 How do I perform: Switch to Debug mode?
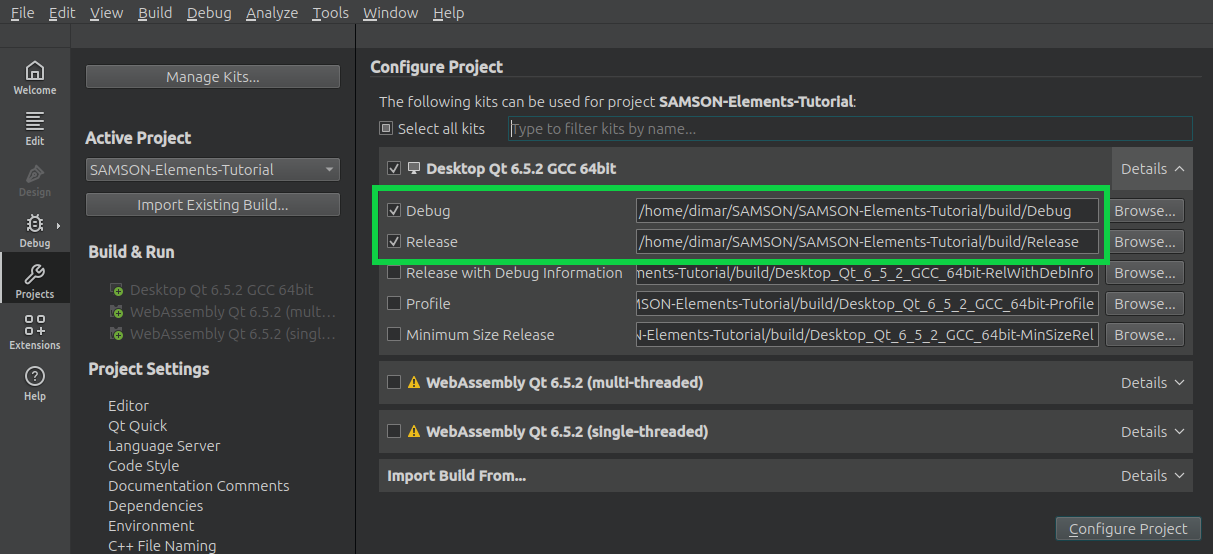click(x=35, y=230)
